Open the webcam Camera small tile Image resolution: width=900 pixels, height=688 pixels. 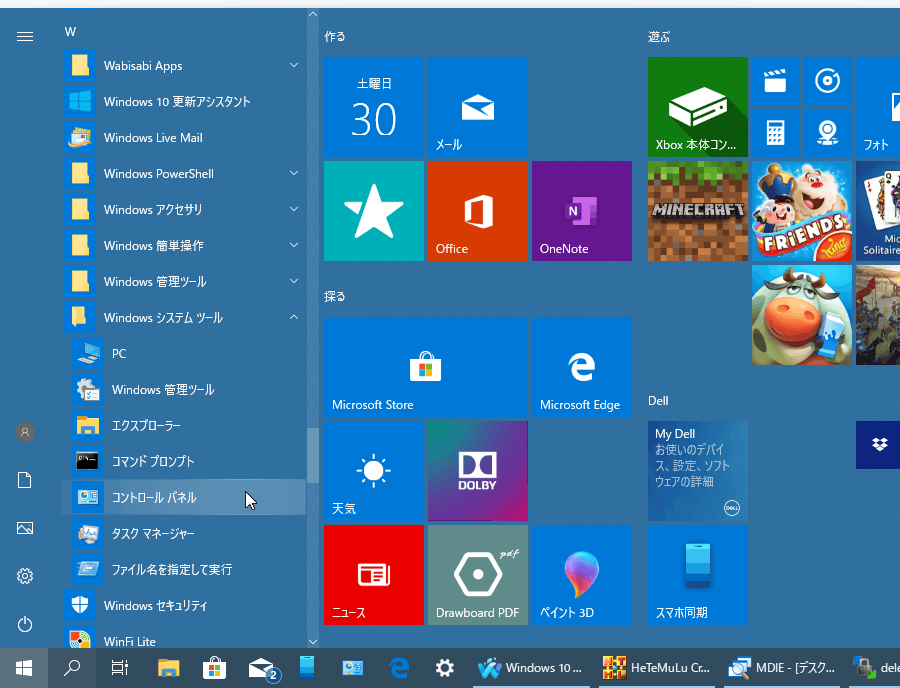coord(828,133)
